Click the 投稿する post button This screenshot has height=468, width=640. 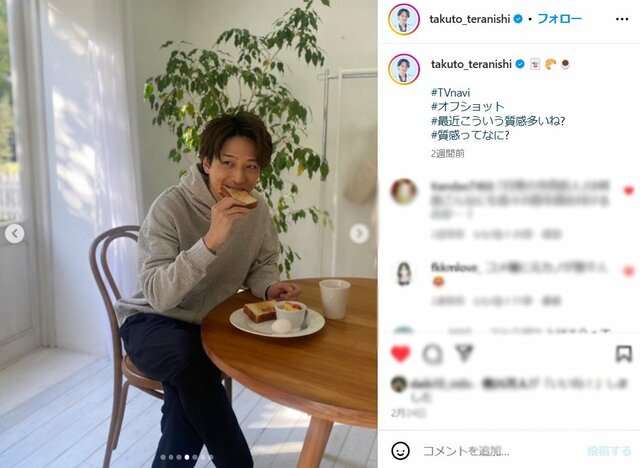pyautogui.click(x=609, y=451)
